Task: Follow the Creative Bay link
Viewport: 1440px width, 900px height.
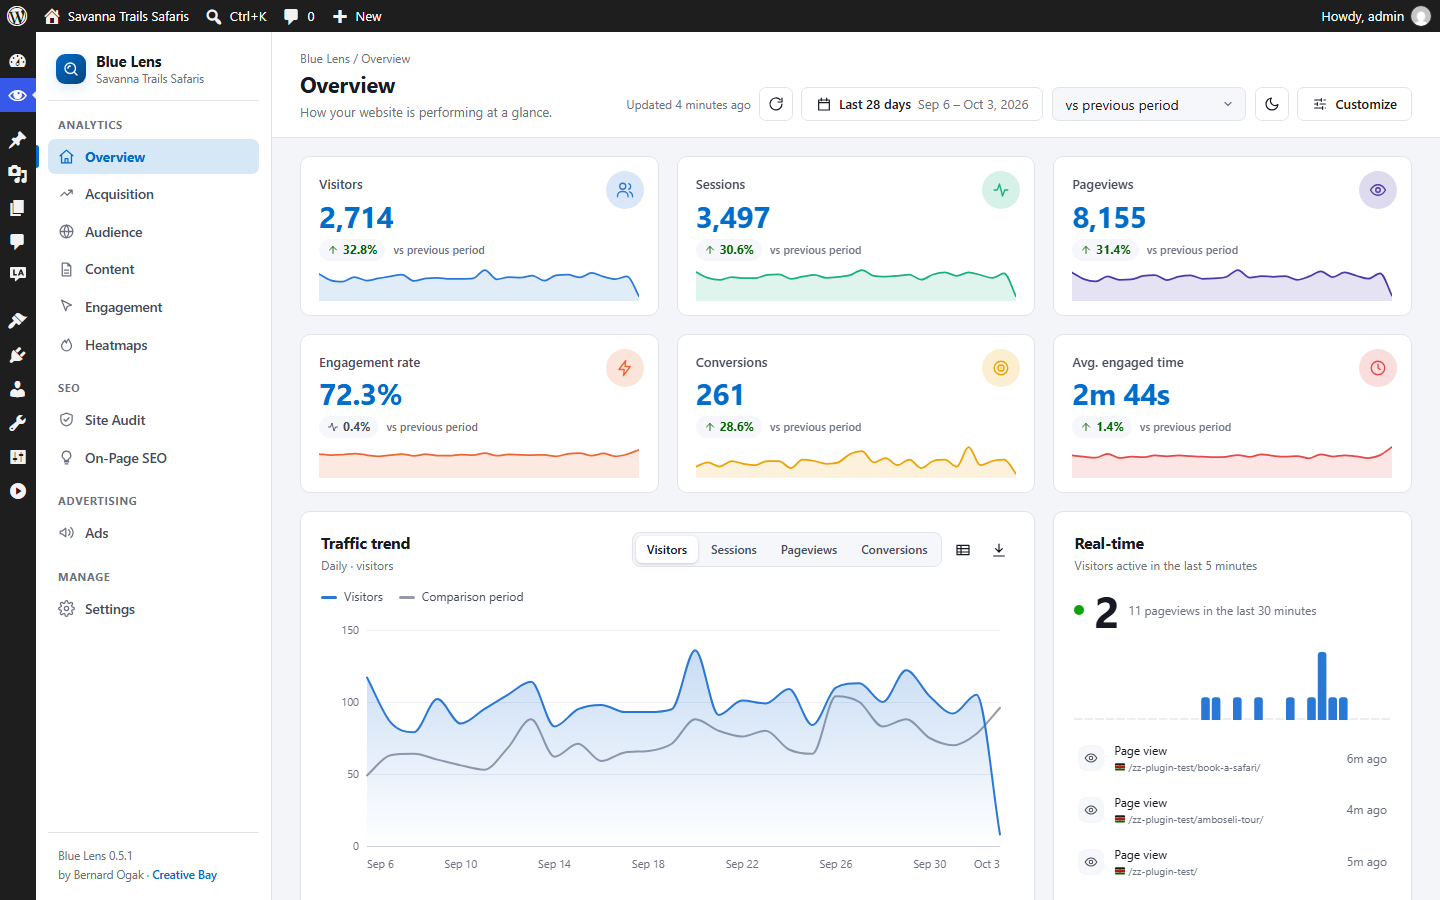Action: click(184, 875)
